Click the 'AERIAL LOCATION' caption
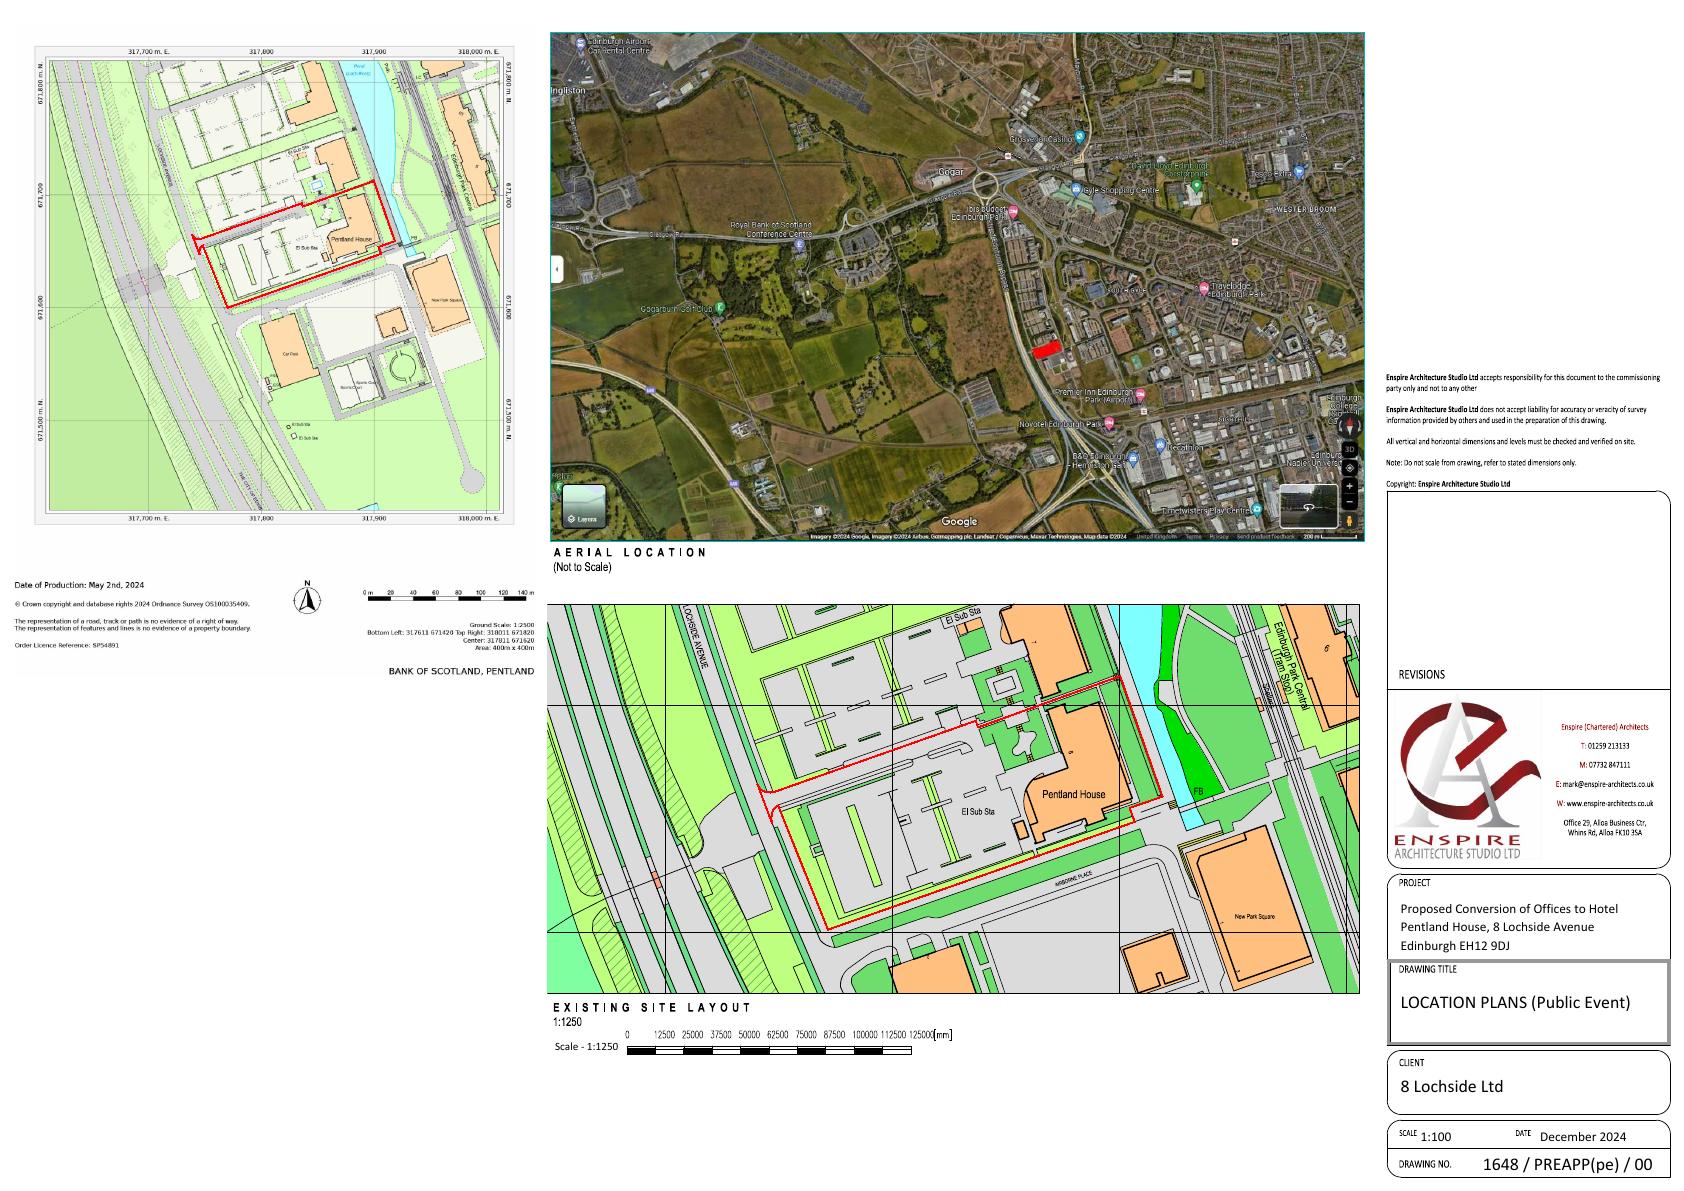 630,553
